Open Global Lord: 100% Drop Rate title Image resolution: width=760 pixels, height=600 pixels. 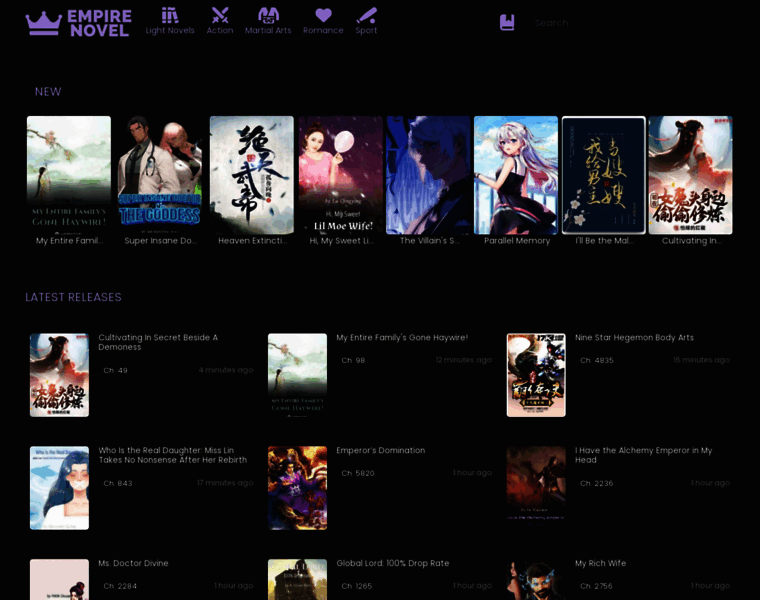pyautogui.click(x=393, y=563)
